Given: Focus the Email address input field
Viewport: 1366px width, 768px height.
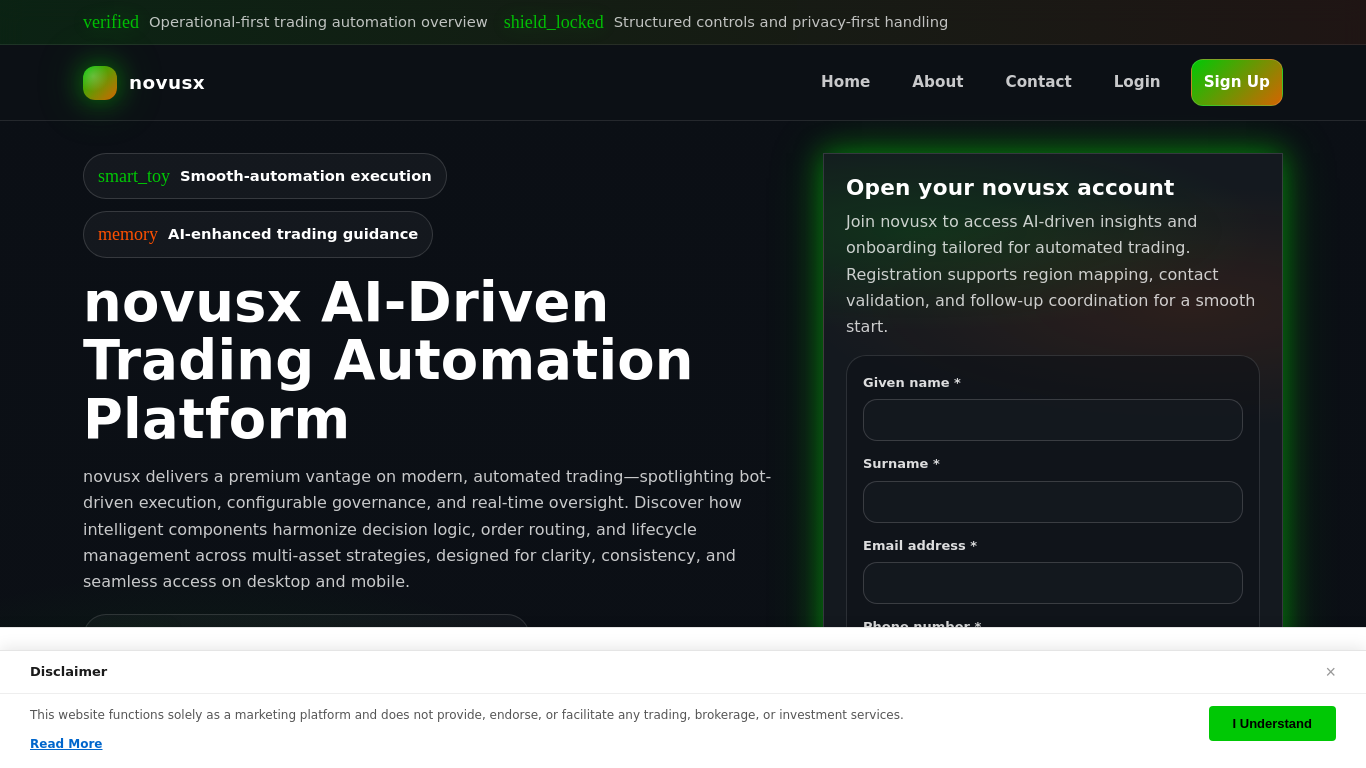Looking at the screenshot, I should coord(1053,583).
